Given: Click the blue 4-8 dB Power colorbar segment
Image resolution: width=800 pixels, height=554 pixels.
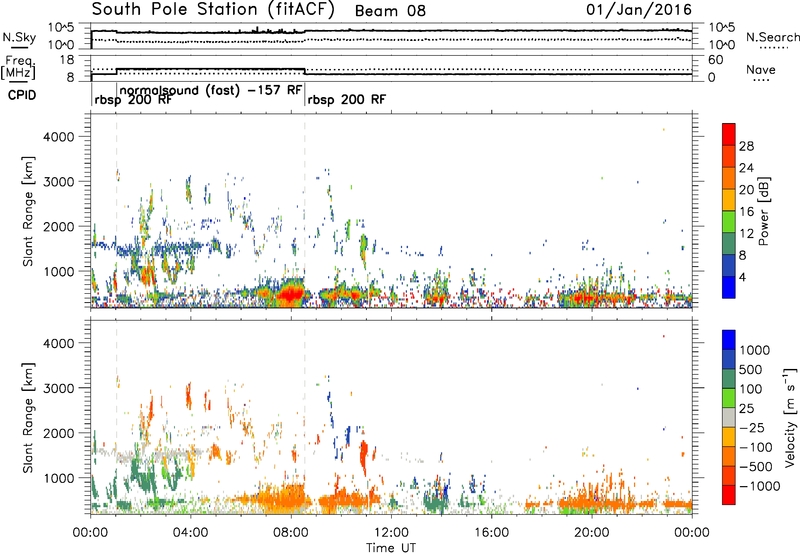Looking at the screenshot, I should tap(729, 266).
